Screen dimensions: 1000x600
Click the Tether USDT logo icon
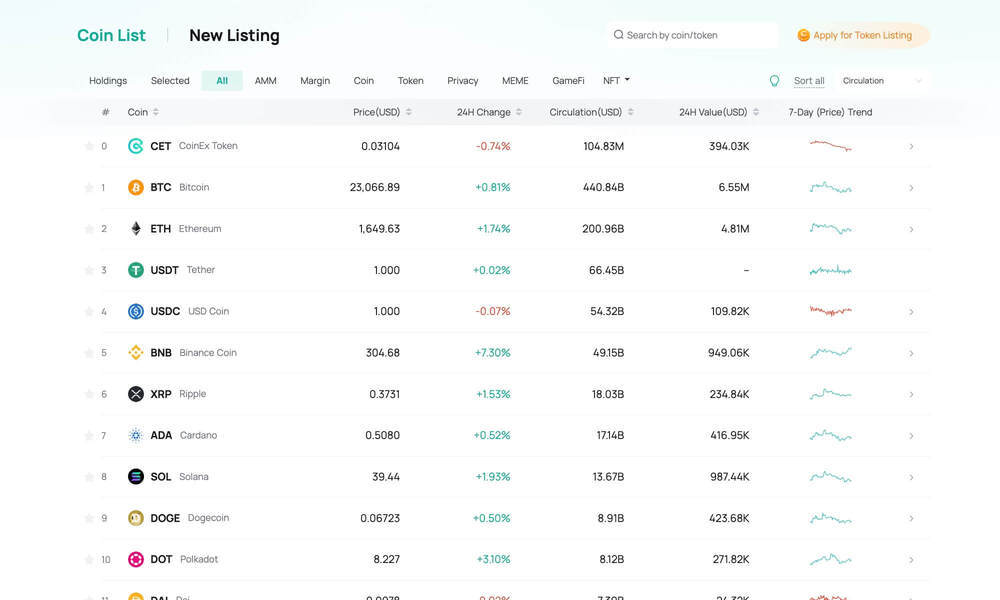click(135, 270)
